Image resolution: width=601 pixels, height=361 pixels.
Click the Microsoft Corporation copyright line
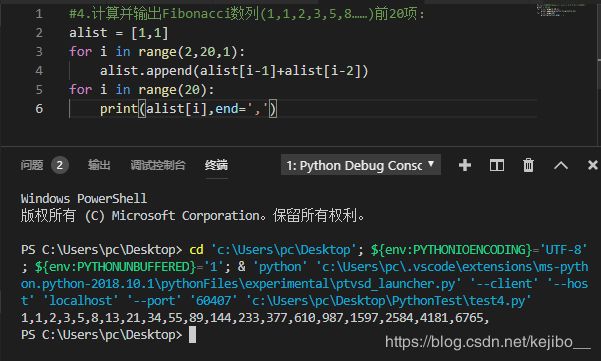[x=193, y=216]
